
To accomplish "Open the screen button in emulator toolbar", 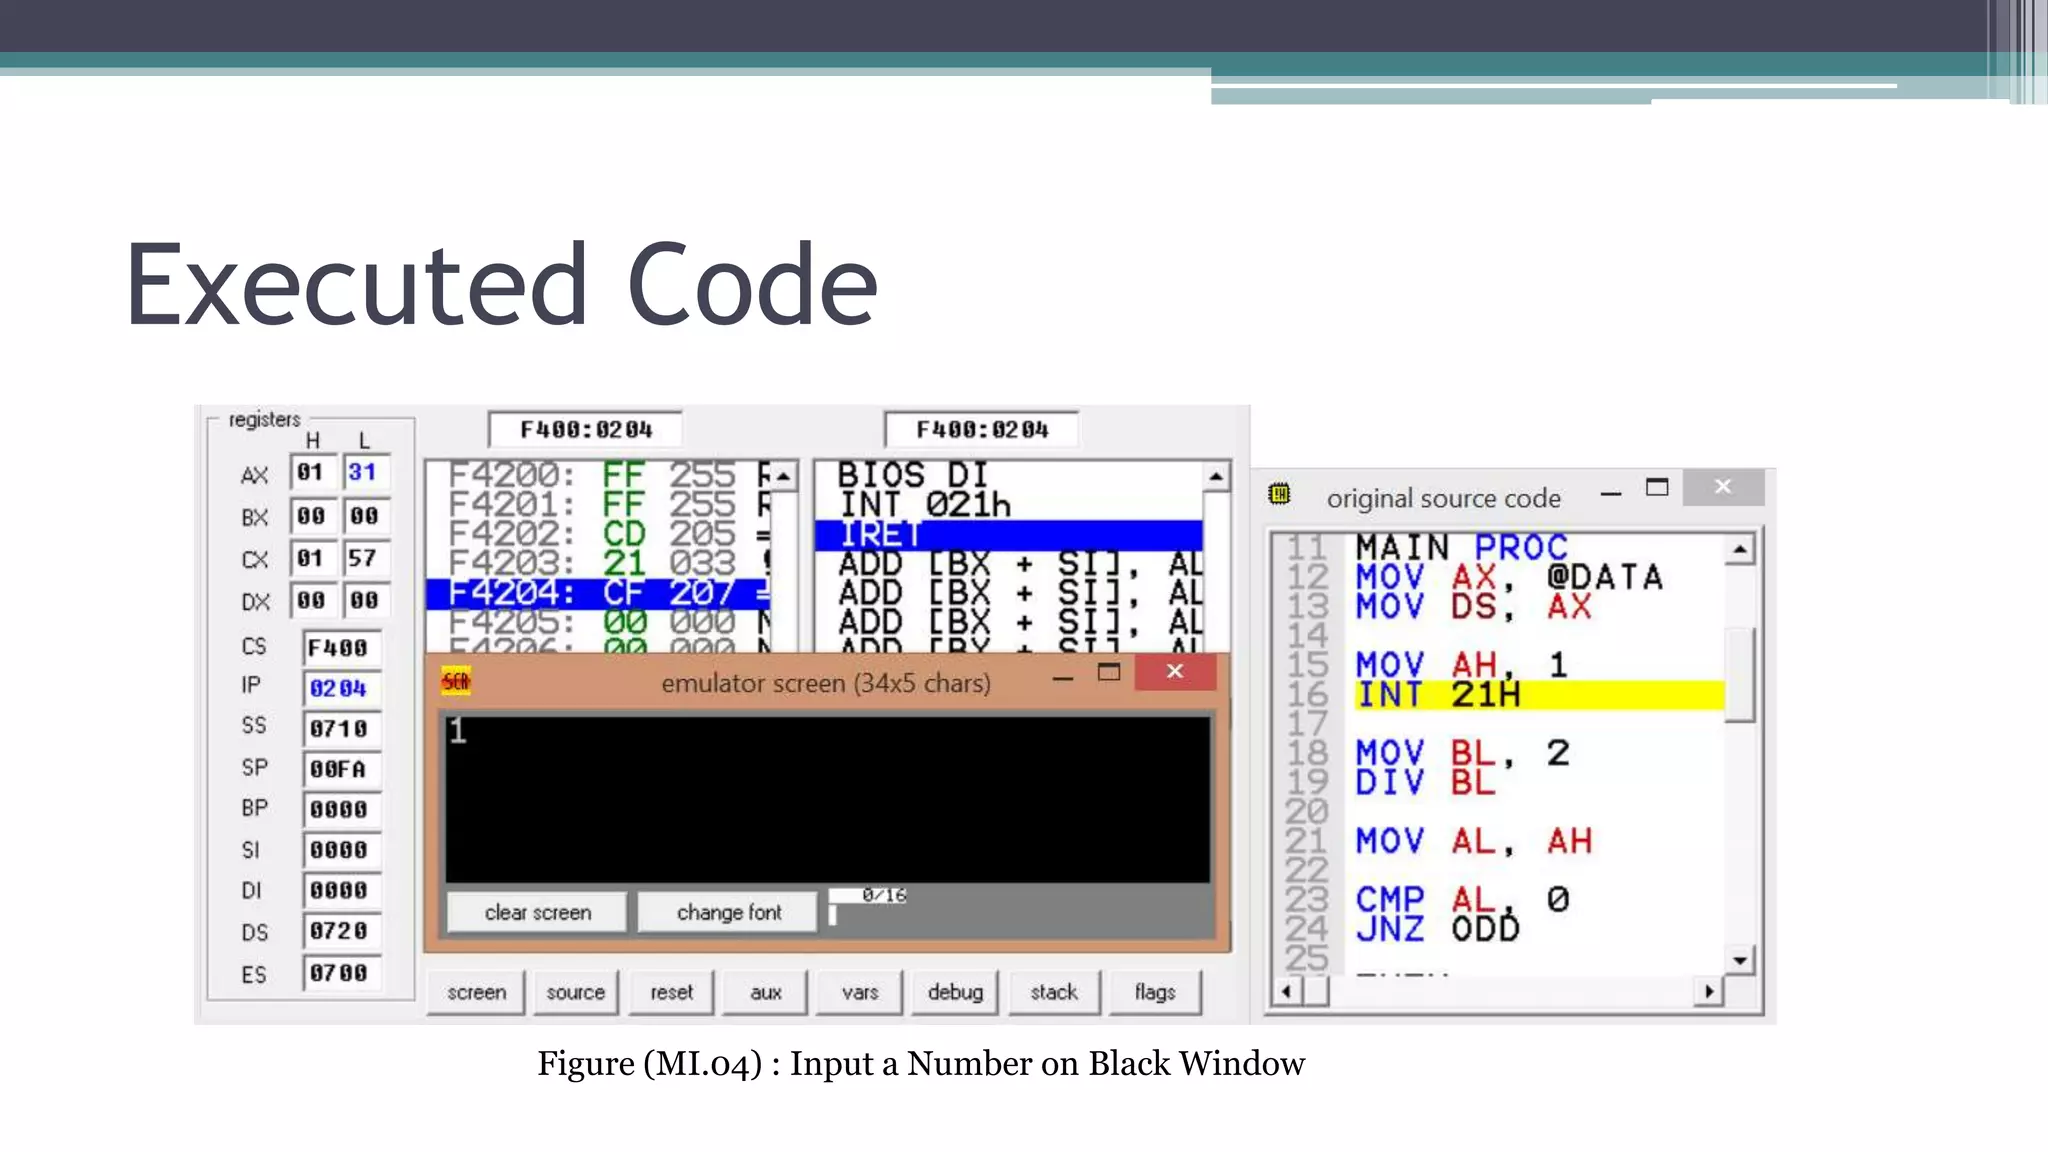I will [476, 992].
